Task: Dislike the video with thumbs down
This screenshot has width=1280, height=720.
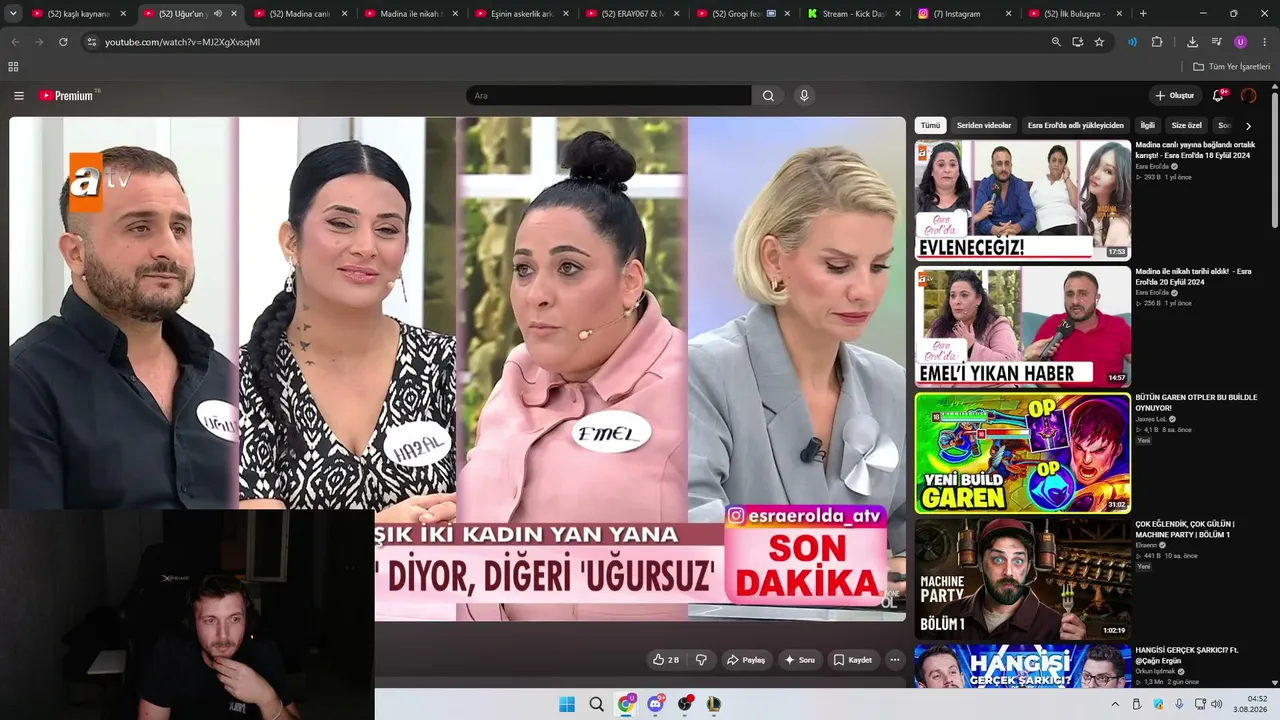Action: tap(701, 660)
